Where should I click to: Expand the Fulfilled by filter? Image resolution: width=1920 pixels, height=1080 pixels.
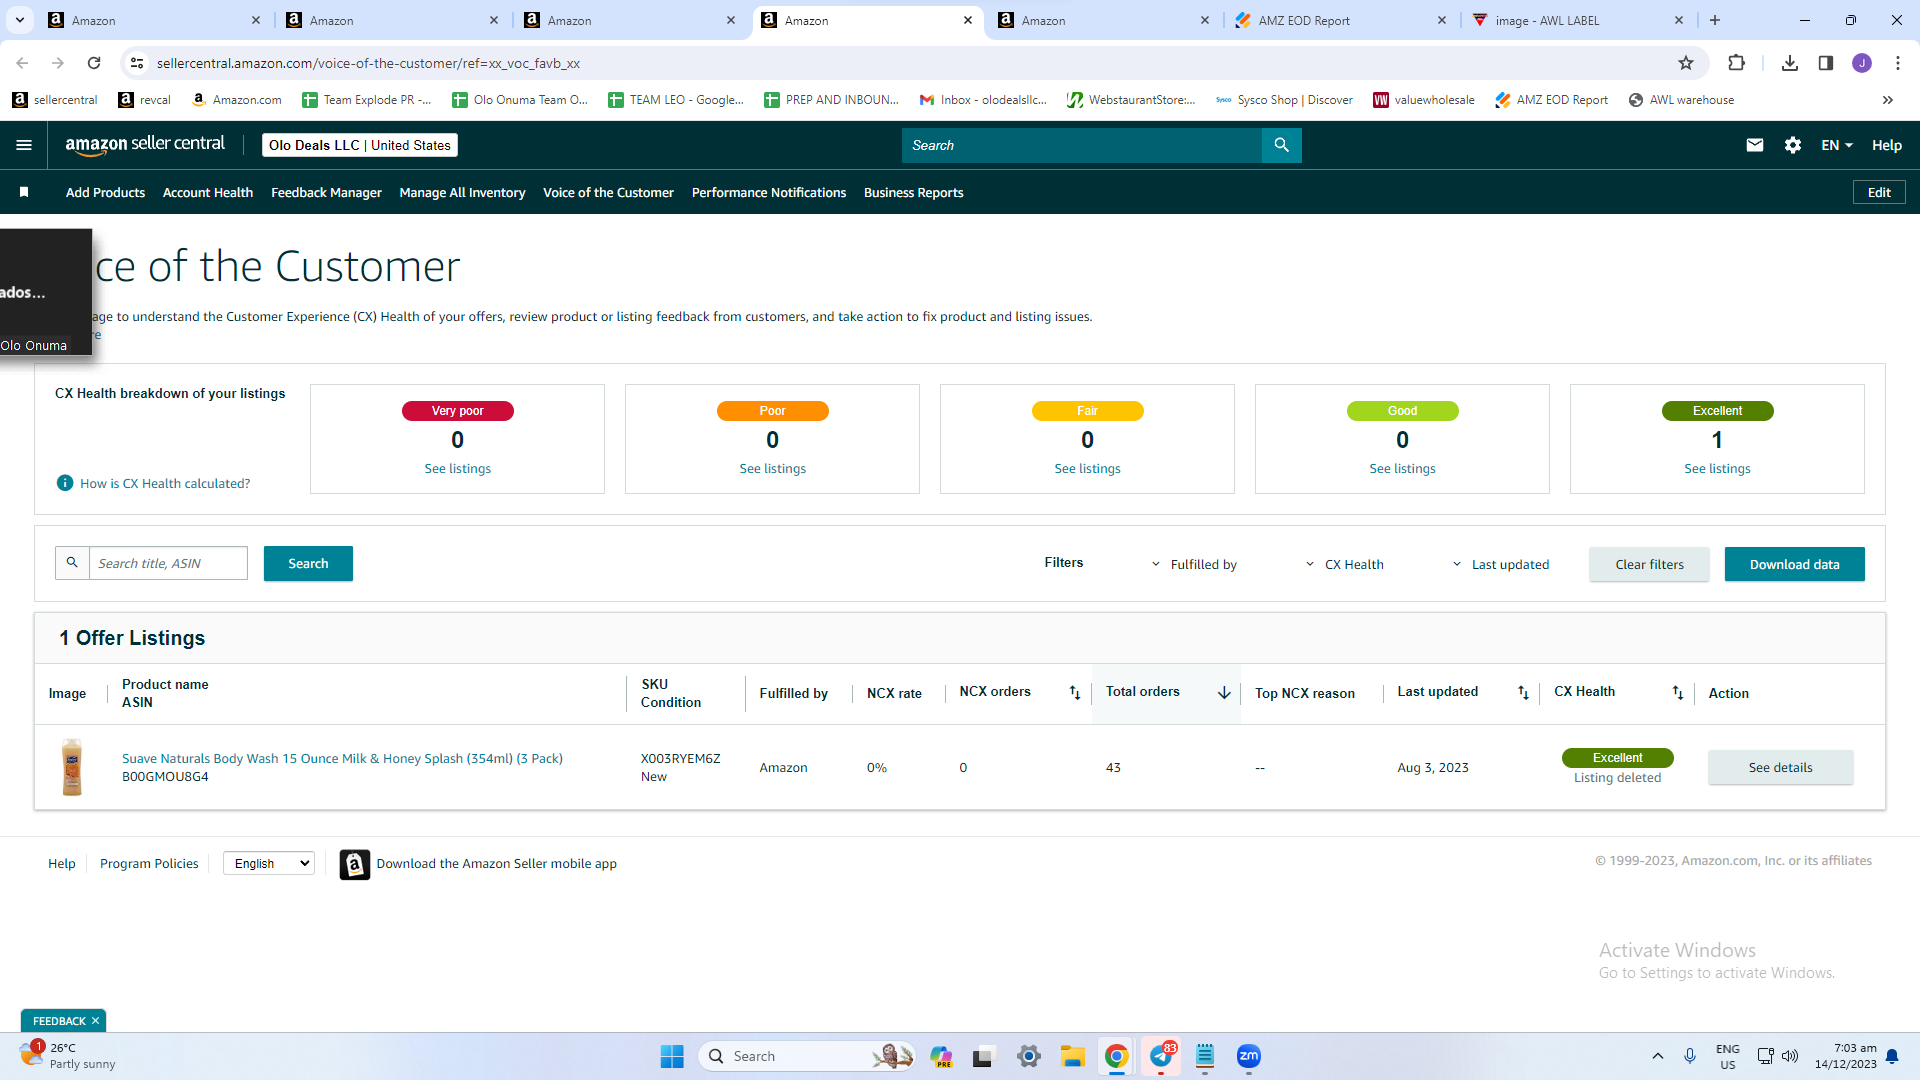click(1194, 564)
